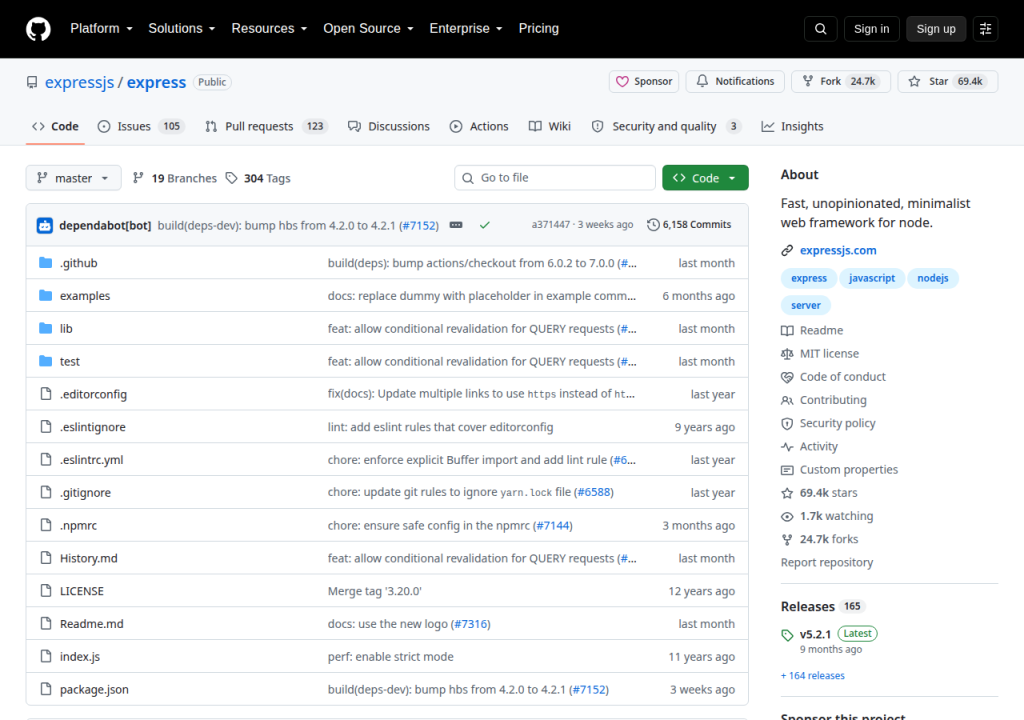Open the + 164 releases link
This screenshot has width=1024, height=720.
pyautogui.click(x=812, y=676)
